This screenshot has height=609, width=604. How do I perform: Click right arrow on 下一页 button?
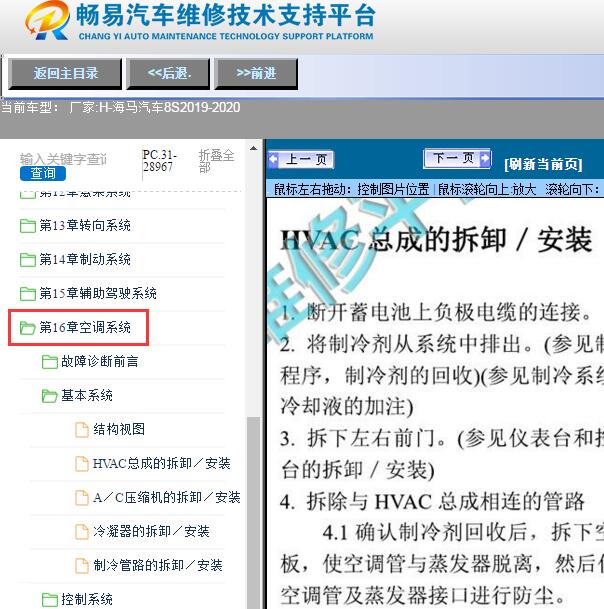485,158
